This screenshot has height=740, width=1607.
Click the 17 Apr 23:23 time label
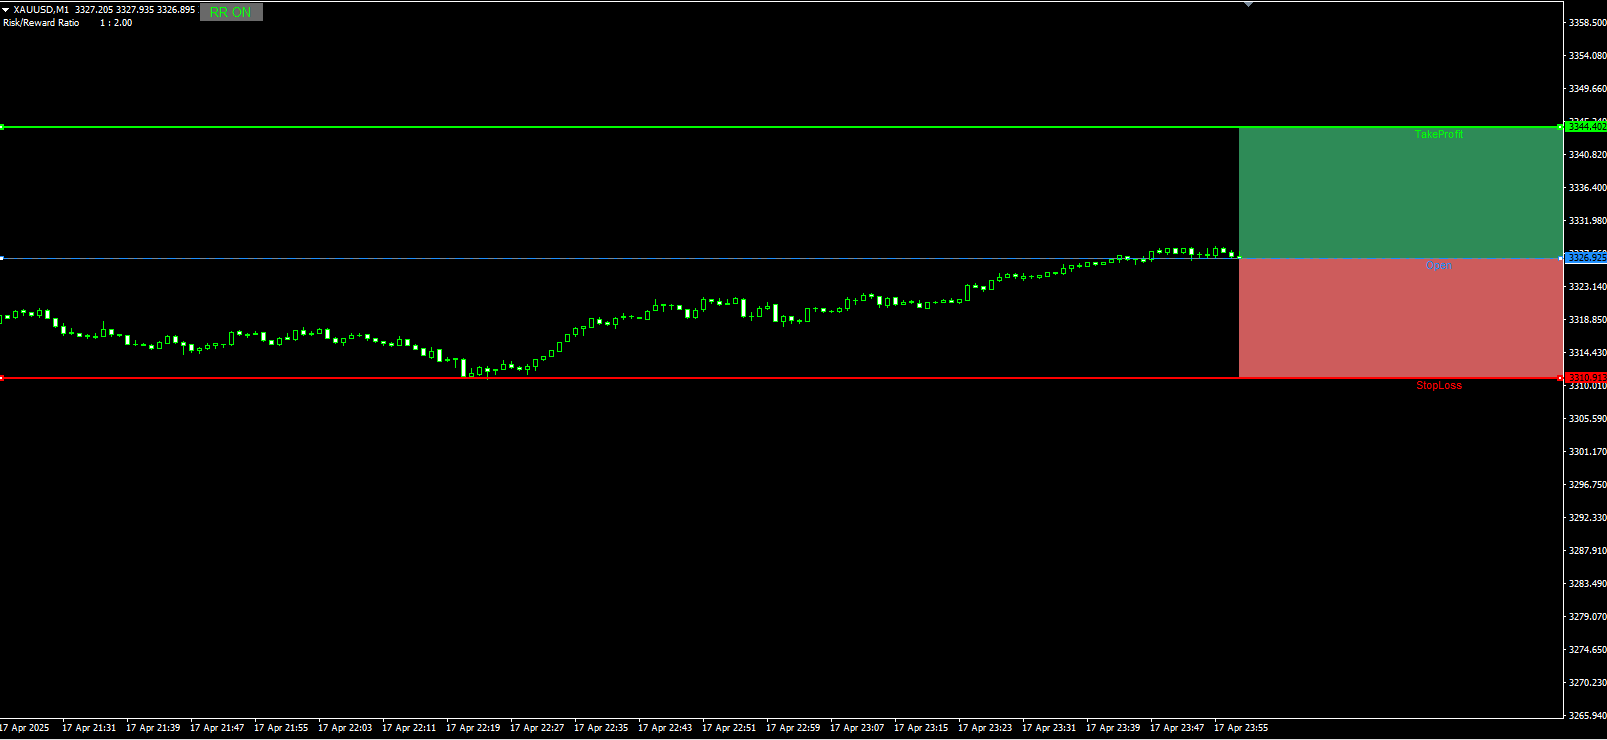point(985,728)
